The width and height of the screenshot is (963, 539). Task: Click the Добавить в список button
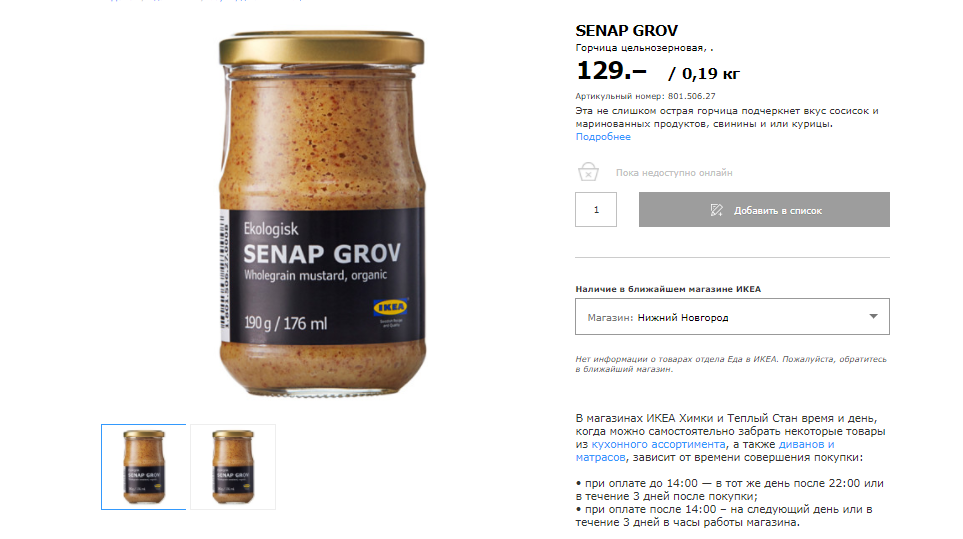[x=764, y=210]
